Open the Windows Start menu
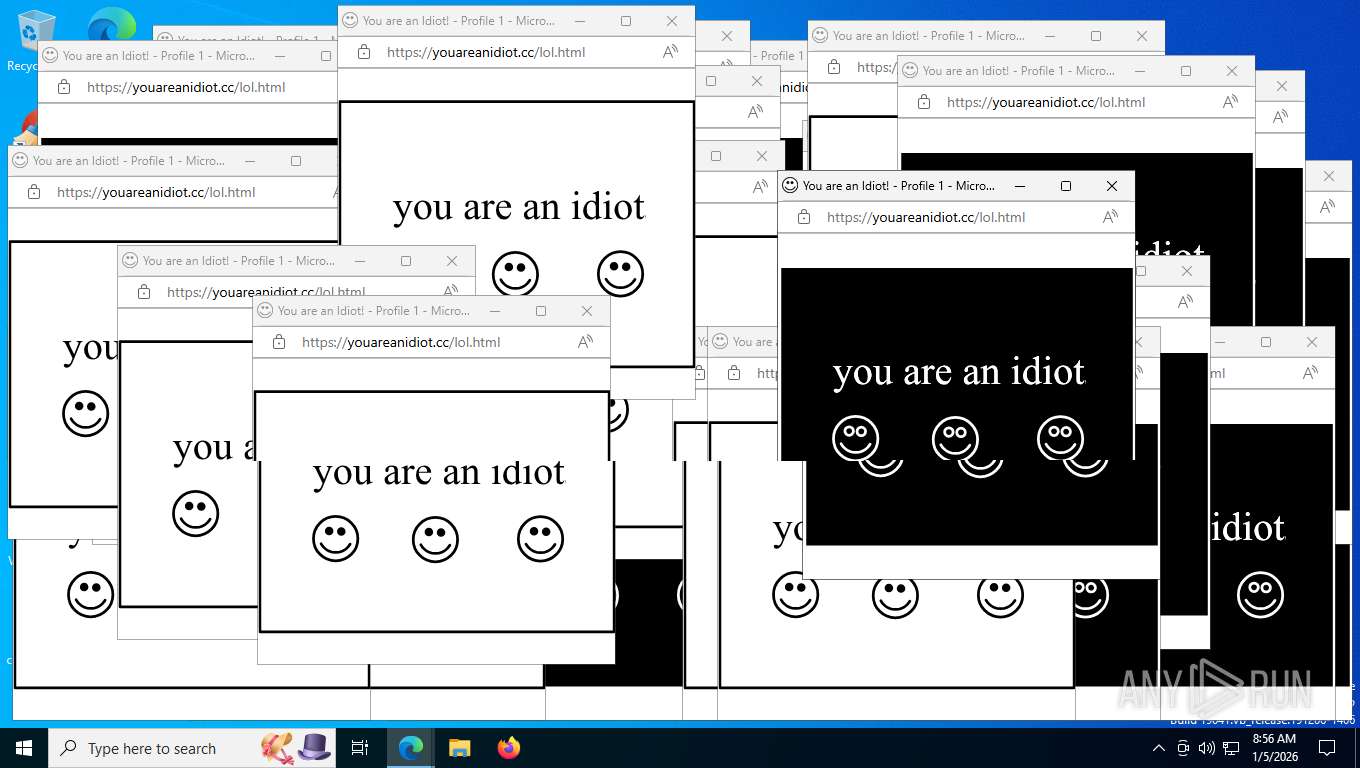This screenshot has height=768, width=1360. pos(24,748)
